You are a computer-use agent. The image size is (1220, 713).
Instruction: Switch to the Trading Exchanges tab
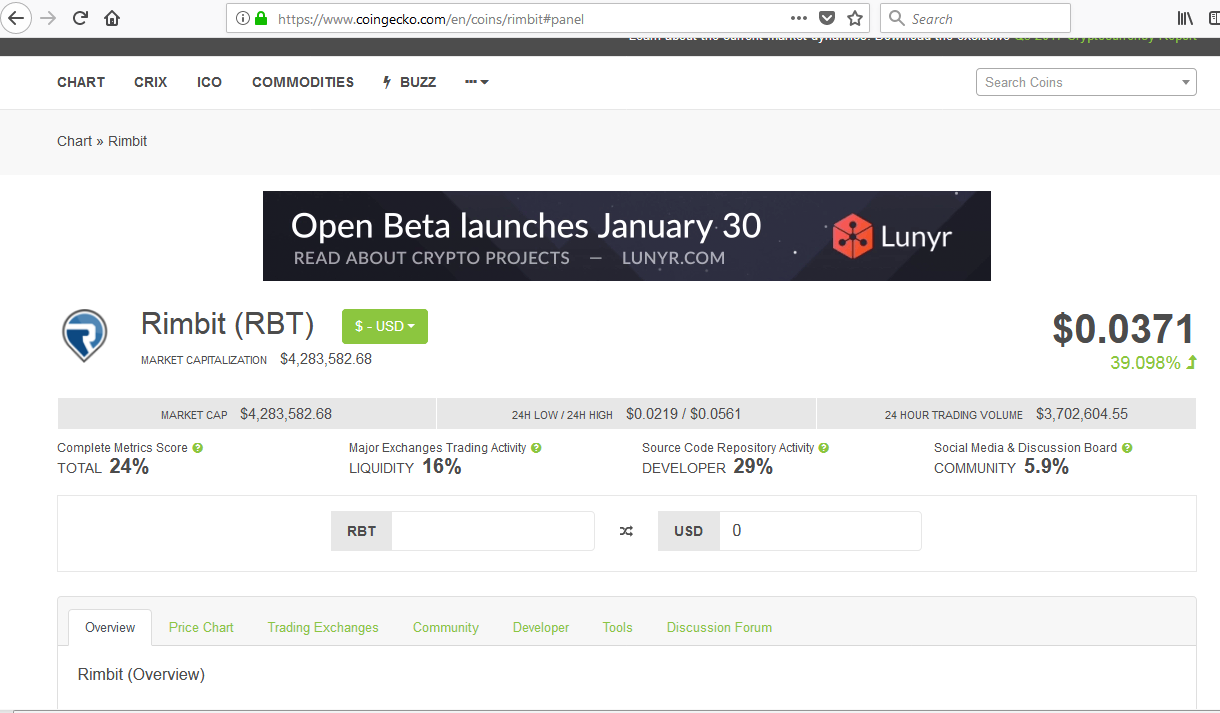click(323, 627)
